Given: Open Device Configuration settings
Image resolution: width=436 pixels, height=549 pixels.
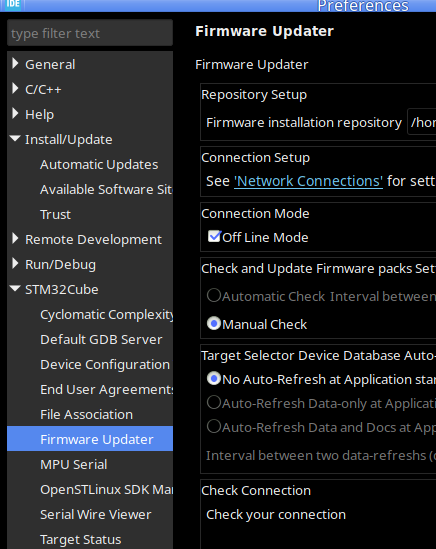Looking at the screenshot, I should tap(105, 365).
